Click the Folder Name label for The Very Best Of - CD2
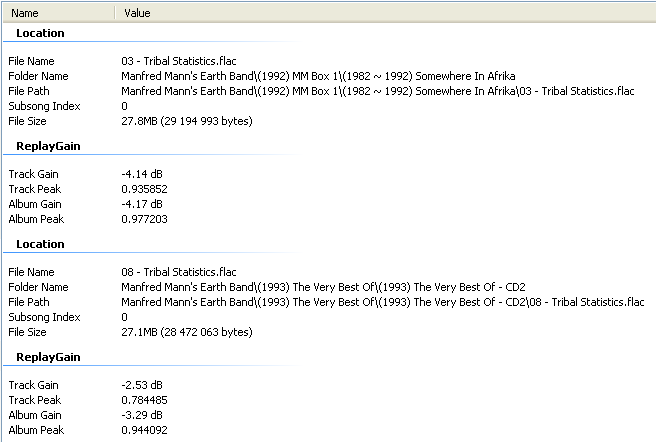The width and height of the screenshot is (656, 442). tap(38, 287)
